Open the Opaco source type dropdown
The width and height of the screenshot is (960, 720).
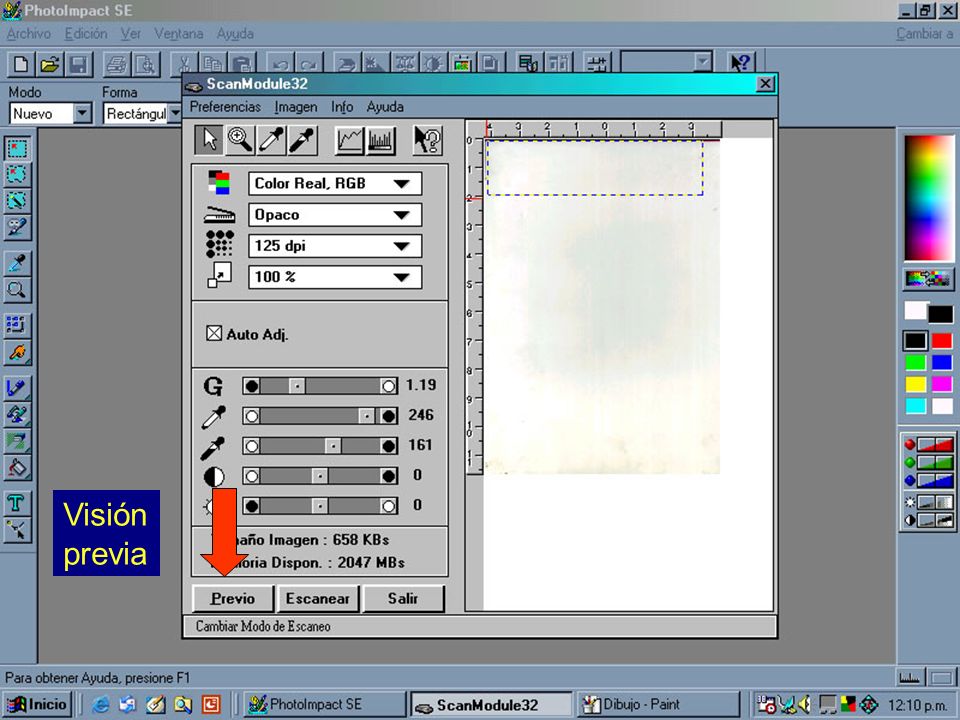[x=335, y=215]
